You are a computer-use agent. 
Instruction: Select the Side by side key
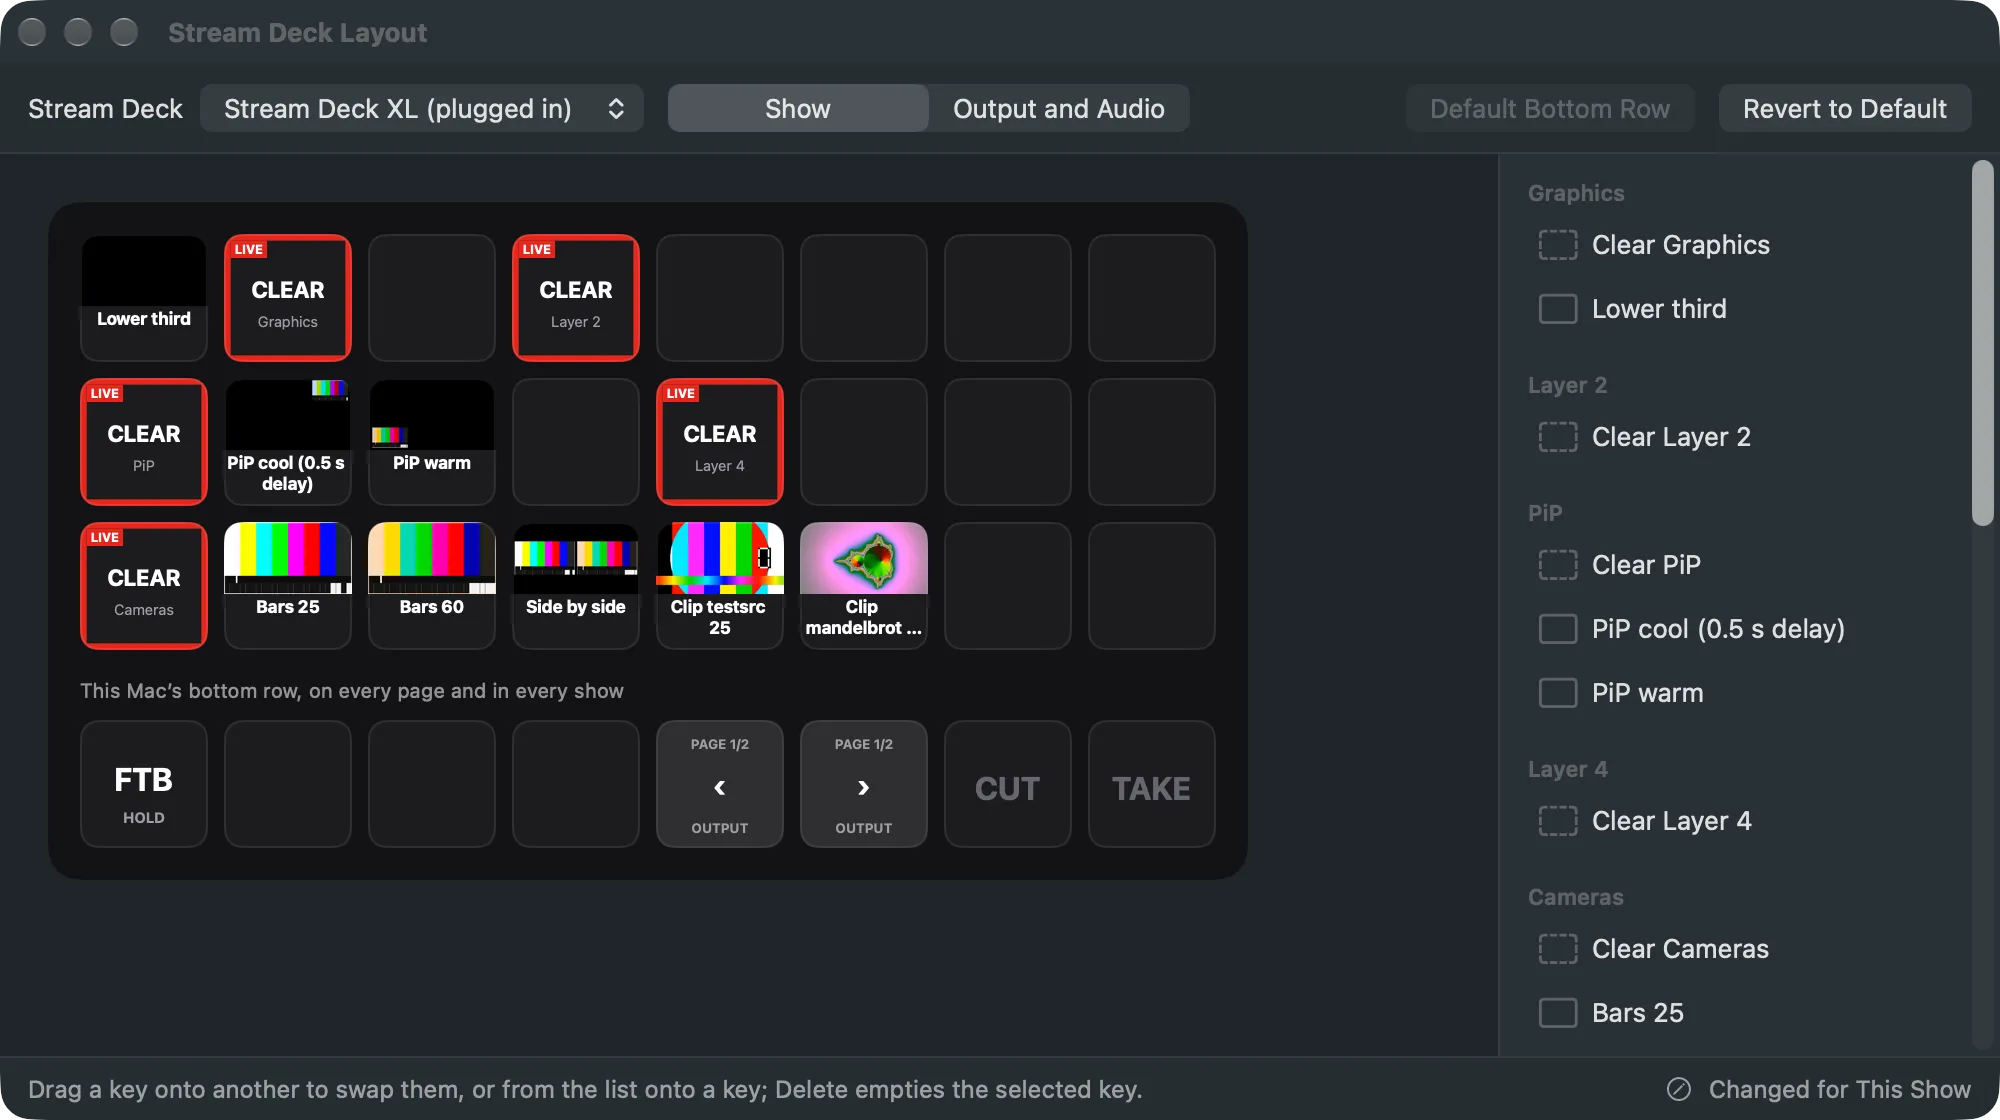point(576,586)
